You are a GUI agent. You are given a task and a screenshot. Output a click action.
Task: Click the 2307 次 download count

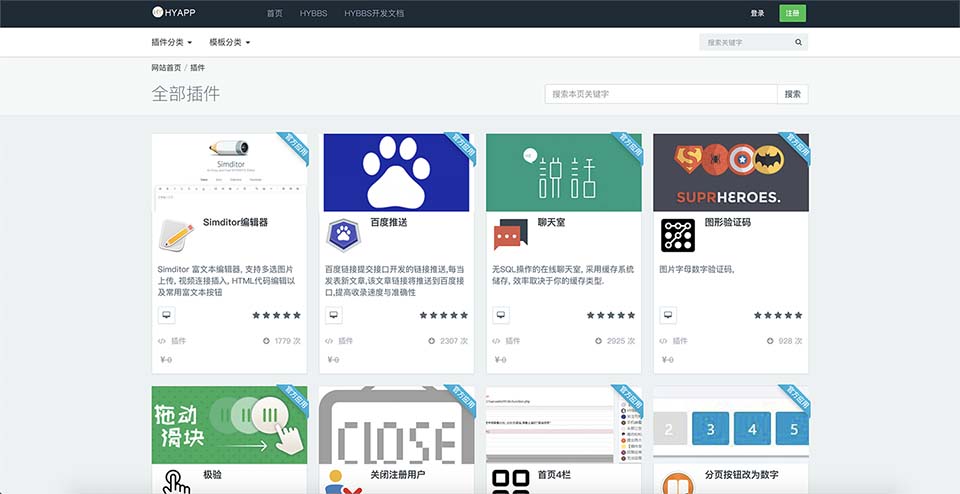(449, 341)
